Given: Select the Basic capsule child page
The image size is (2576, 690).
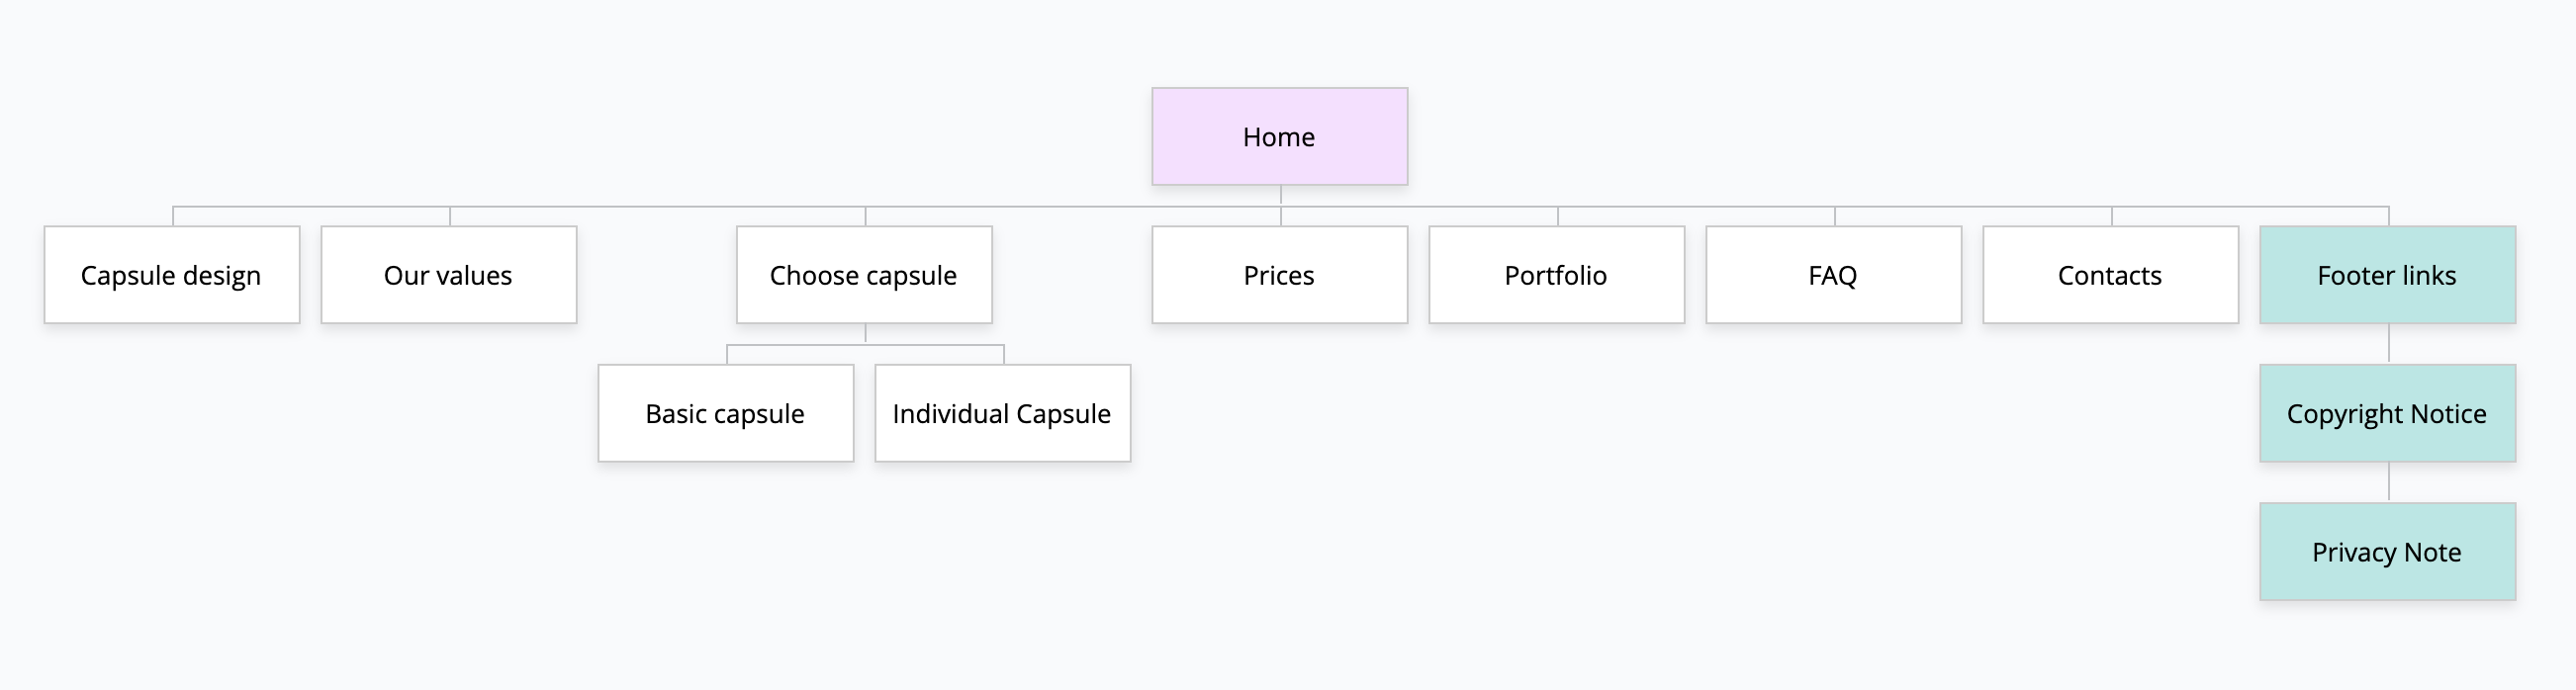Looking at the screenshot, I should pyautogui.click(x=726, y=413).
